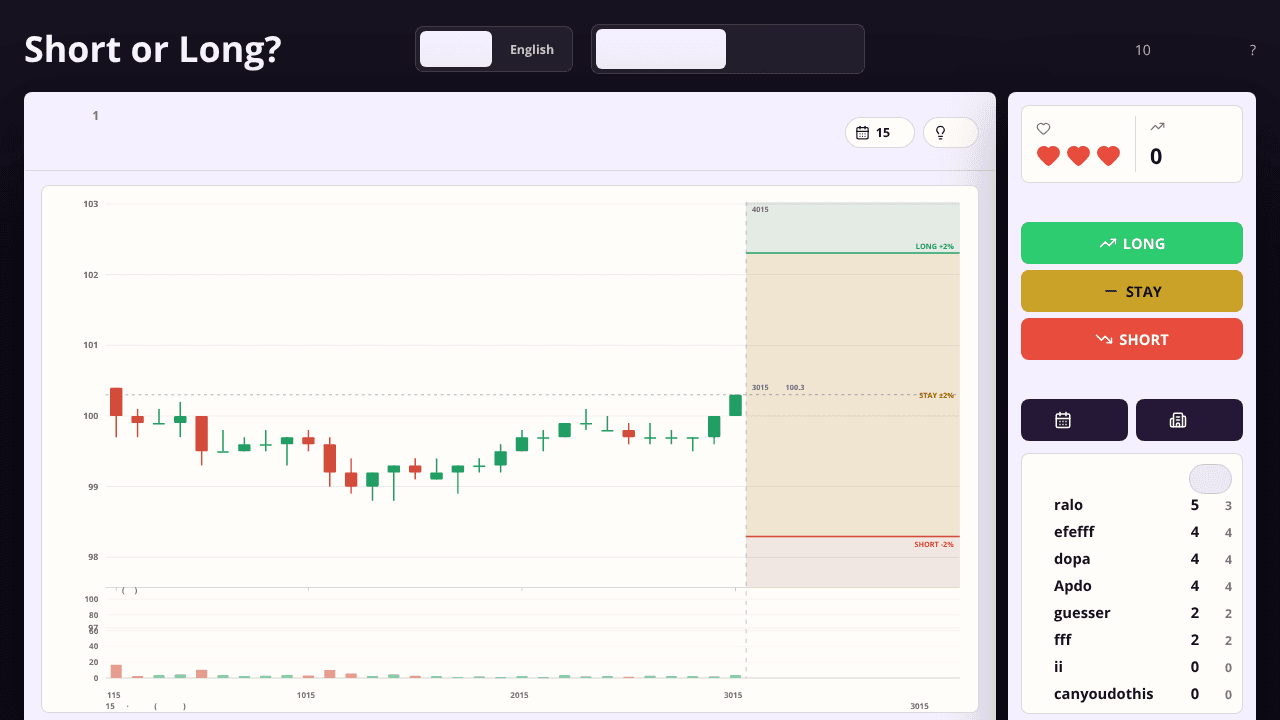Screen dimensions: 1280x720
Task: Click the trending-up icon on LONG button
Action: coord(1108,243)
